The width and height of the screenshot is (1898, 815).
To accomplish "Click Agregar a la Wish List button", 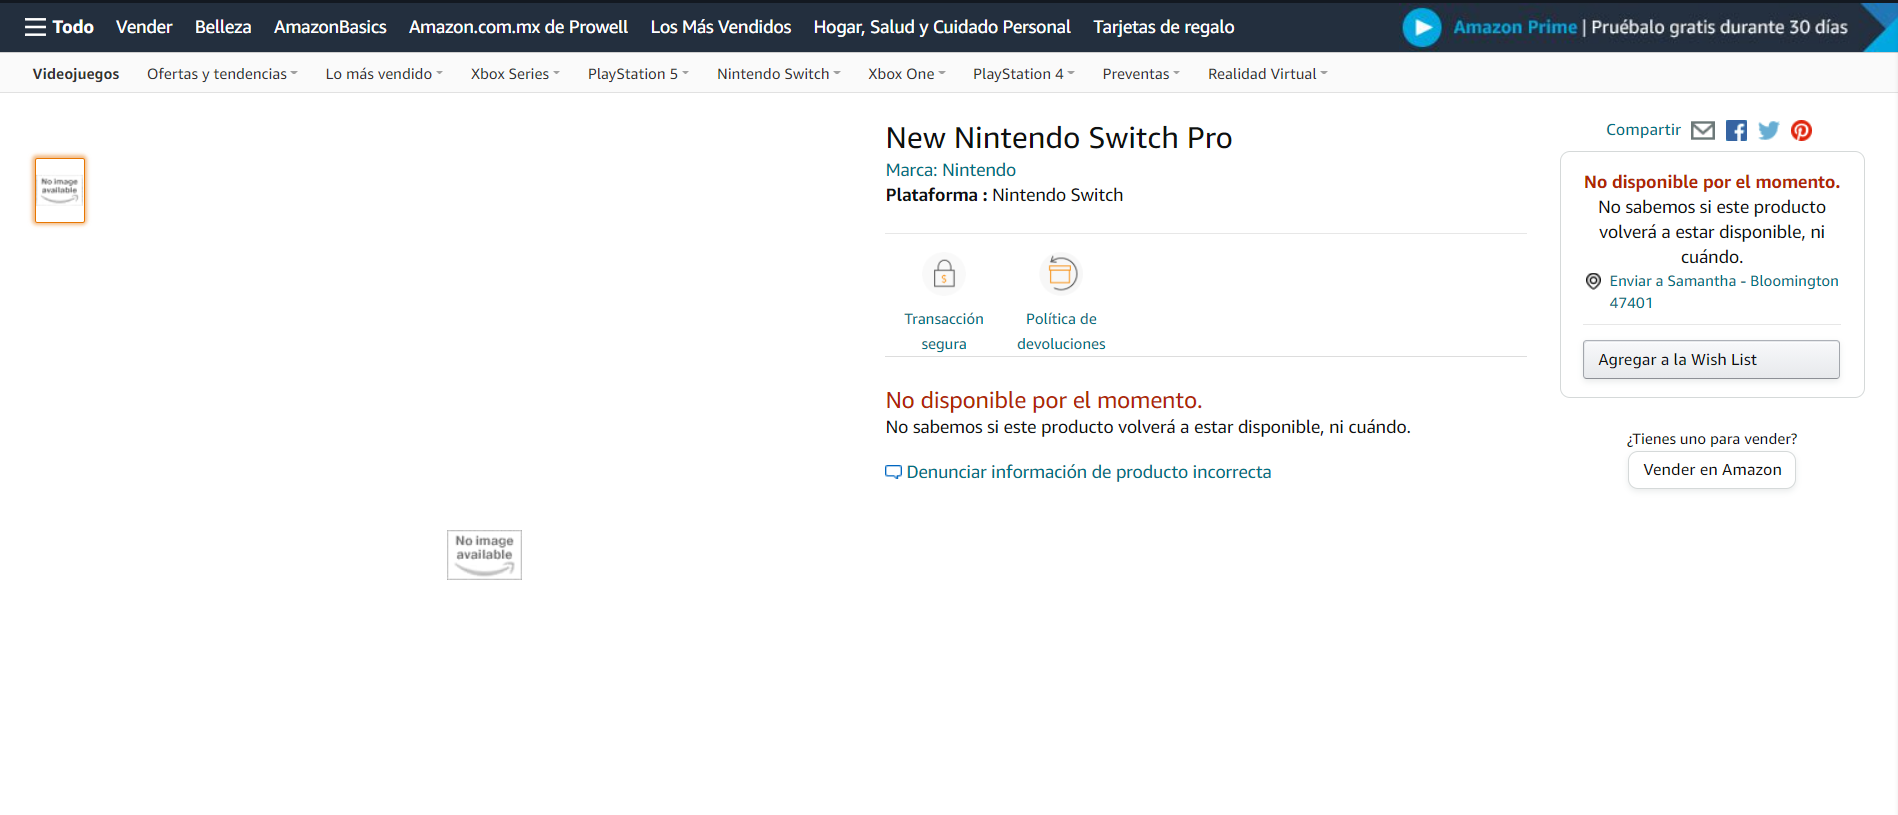I will tap(1711, 360).
